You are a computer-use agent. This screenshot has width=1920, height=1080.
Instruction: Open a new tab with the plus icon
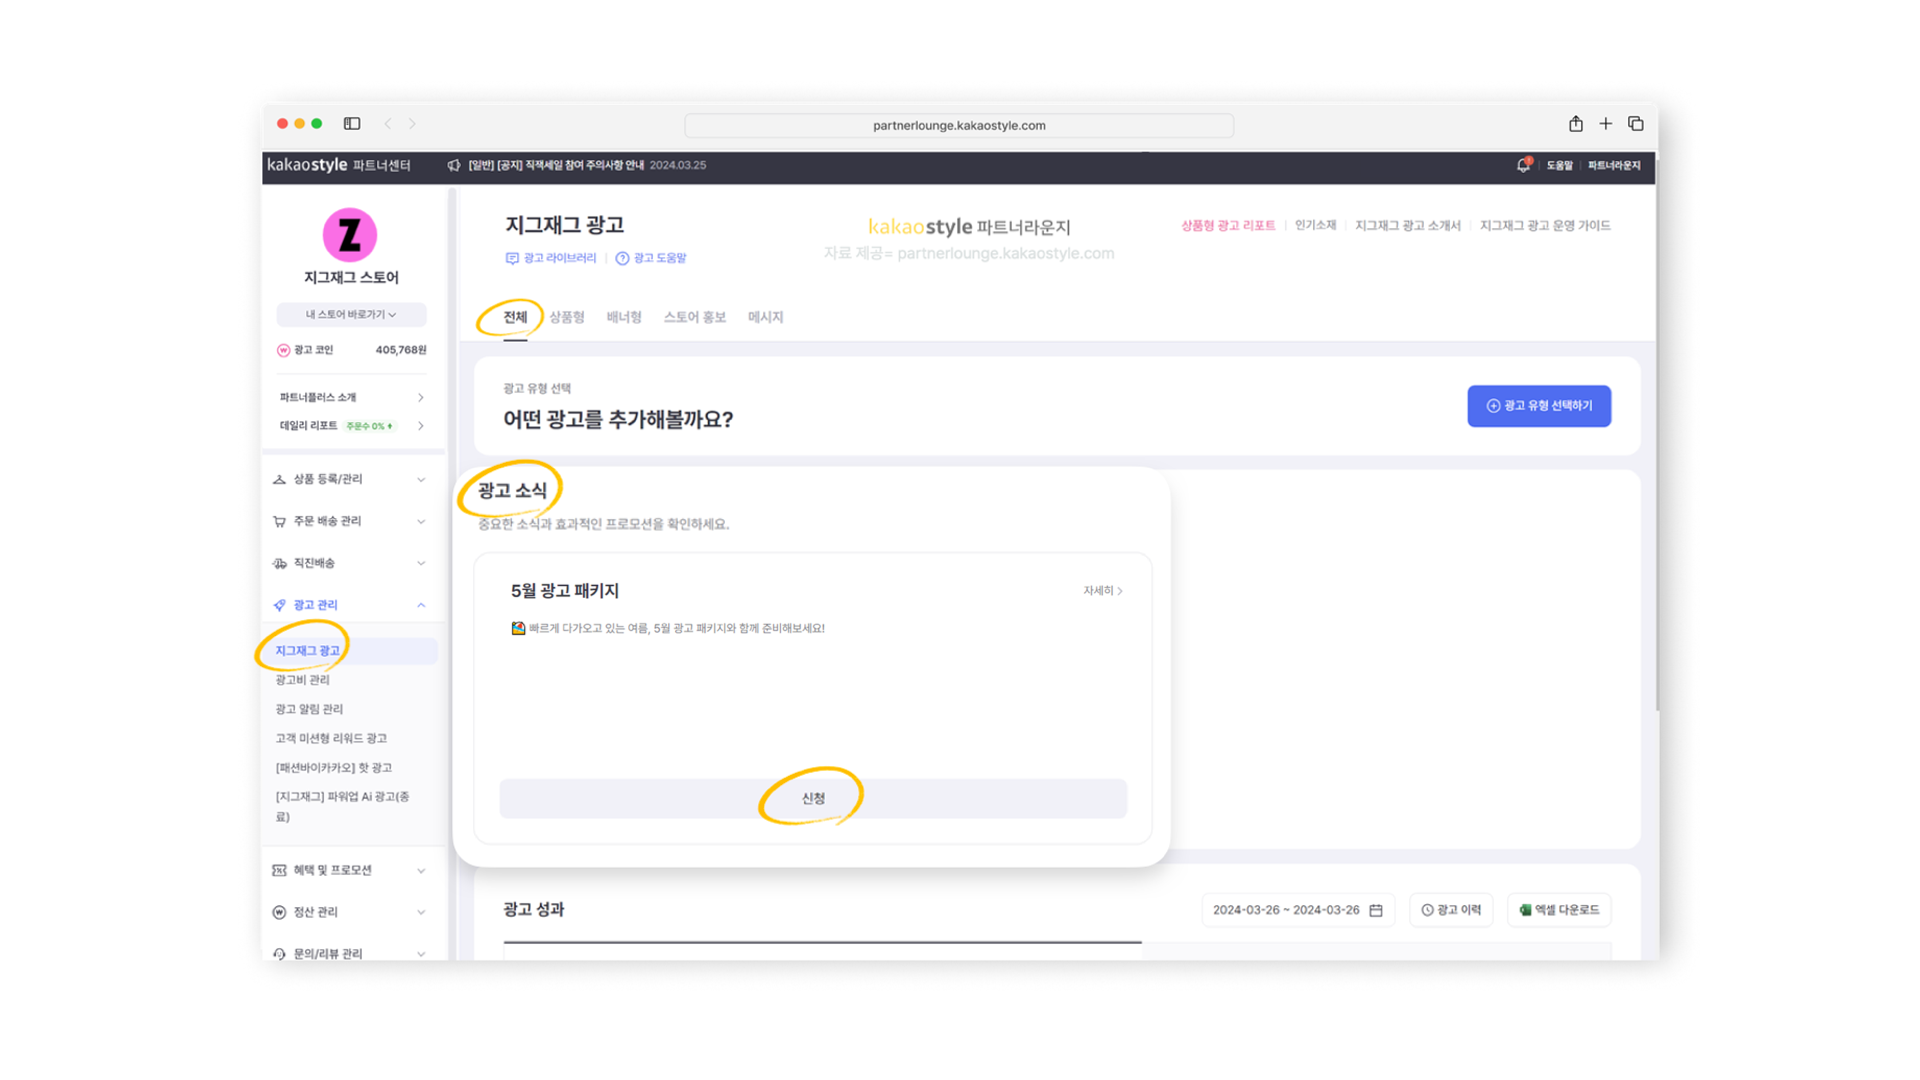tap(1606, 124)
